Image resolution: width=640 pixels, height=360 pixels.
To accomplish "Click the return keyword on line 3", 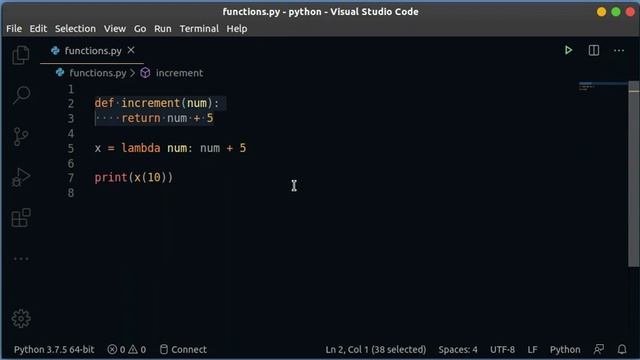I will [x=140, y=118].
